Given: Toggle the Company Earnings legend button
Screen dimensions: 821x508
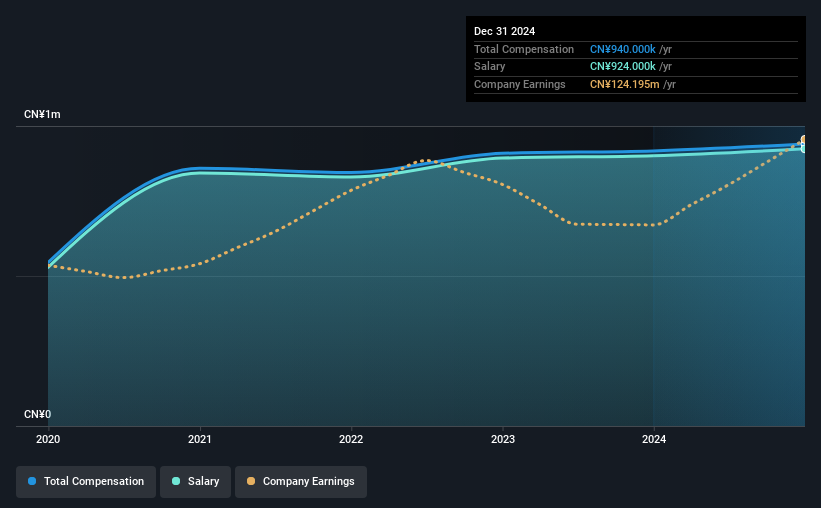Looking at the screenshot, I should coord(301,481).
